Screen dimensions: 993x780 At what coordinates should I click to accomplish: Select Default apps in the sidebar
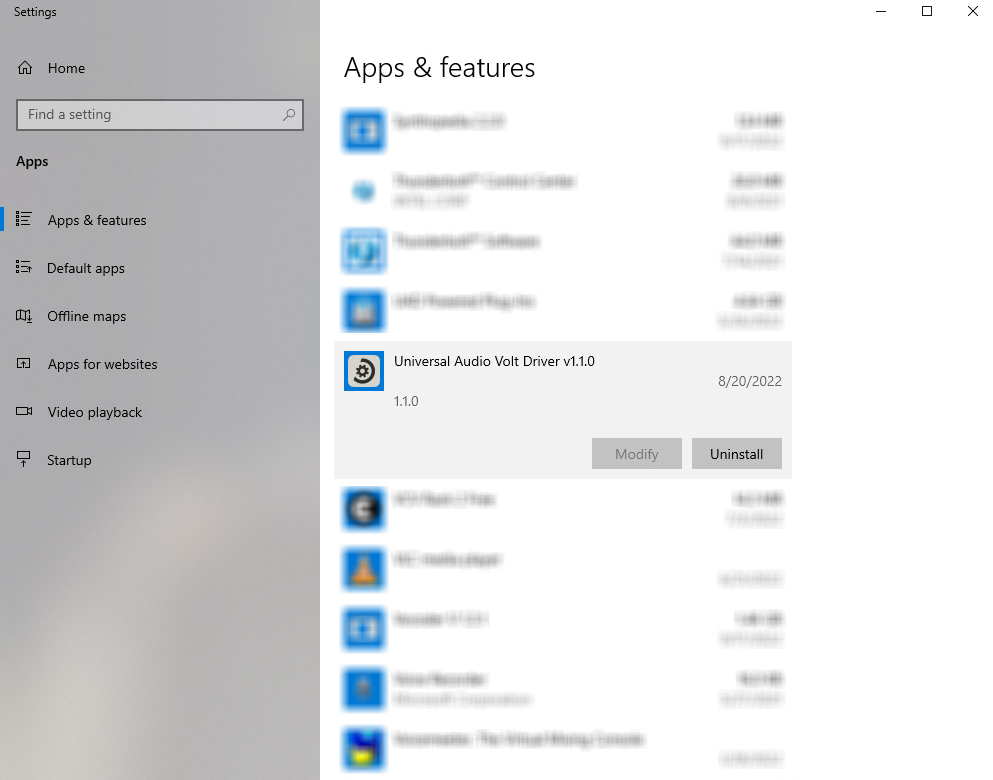tap(86, 268)
